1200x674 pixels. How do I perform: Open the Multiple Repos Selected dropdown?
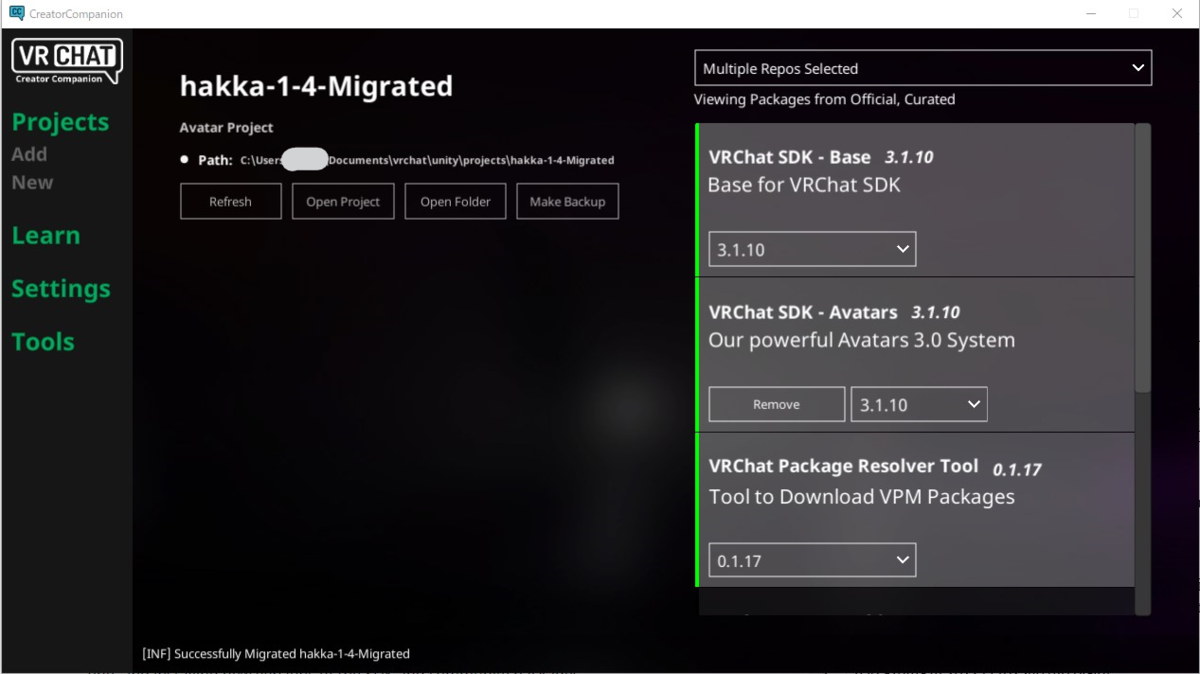click(x=922, y=67)
